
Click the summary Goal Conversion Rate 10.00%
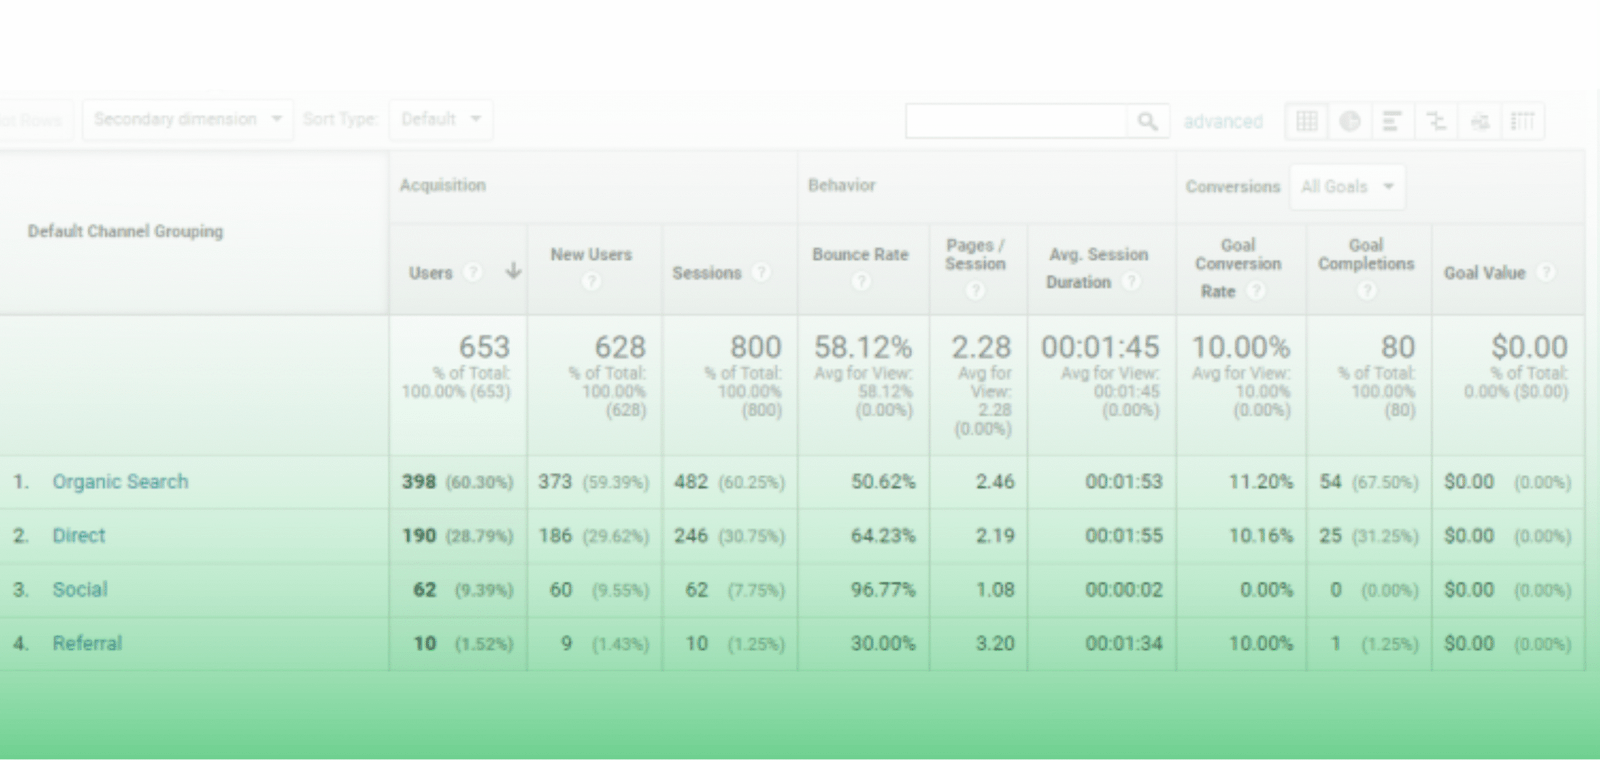click(x=1241, y=347)
